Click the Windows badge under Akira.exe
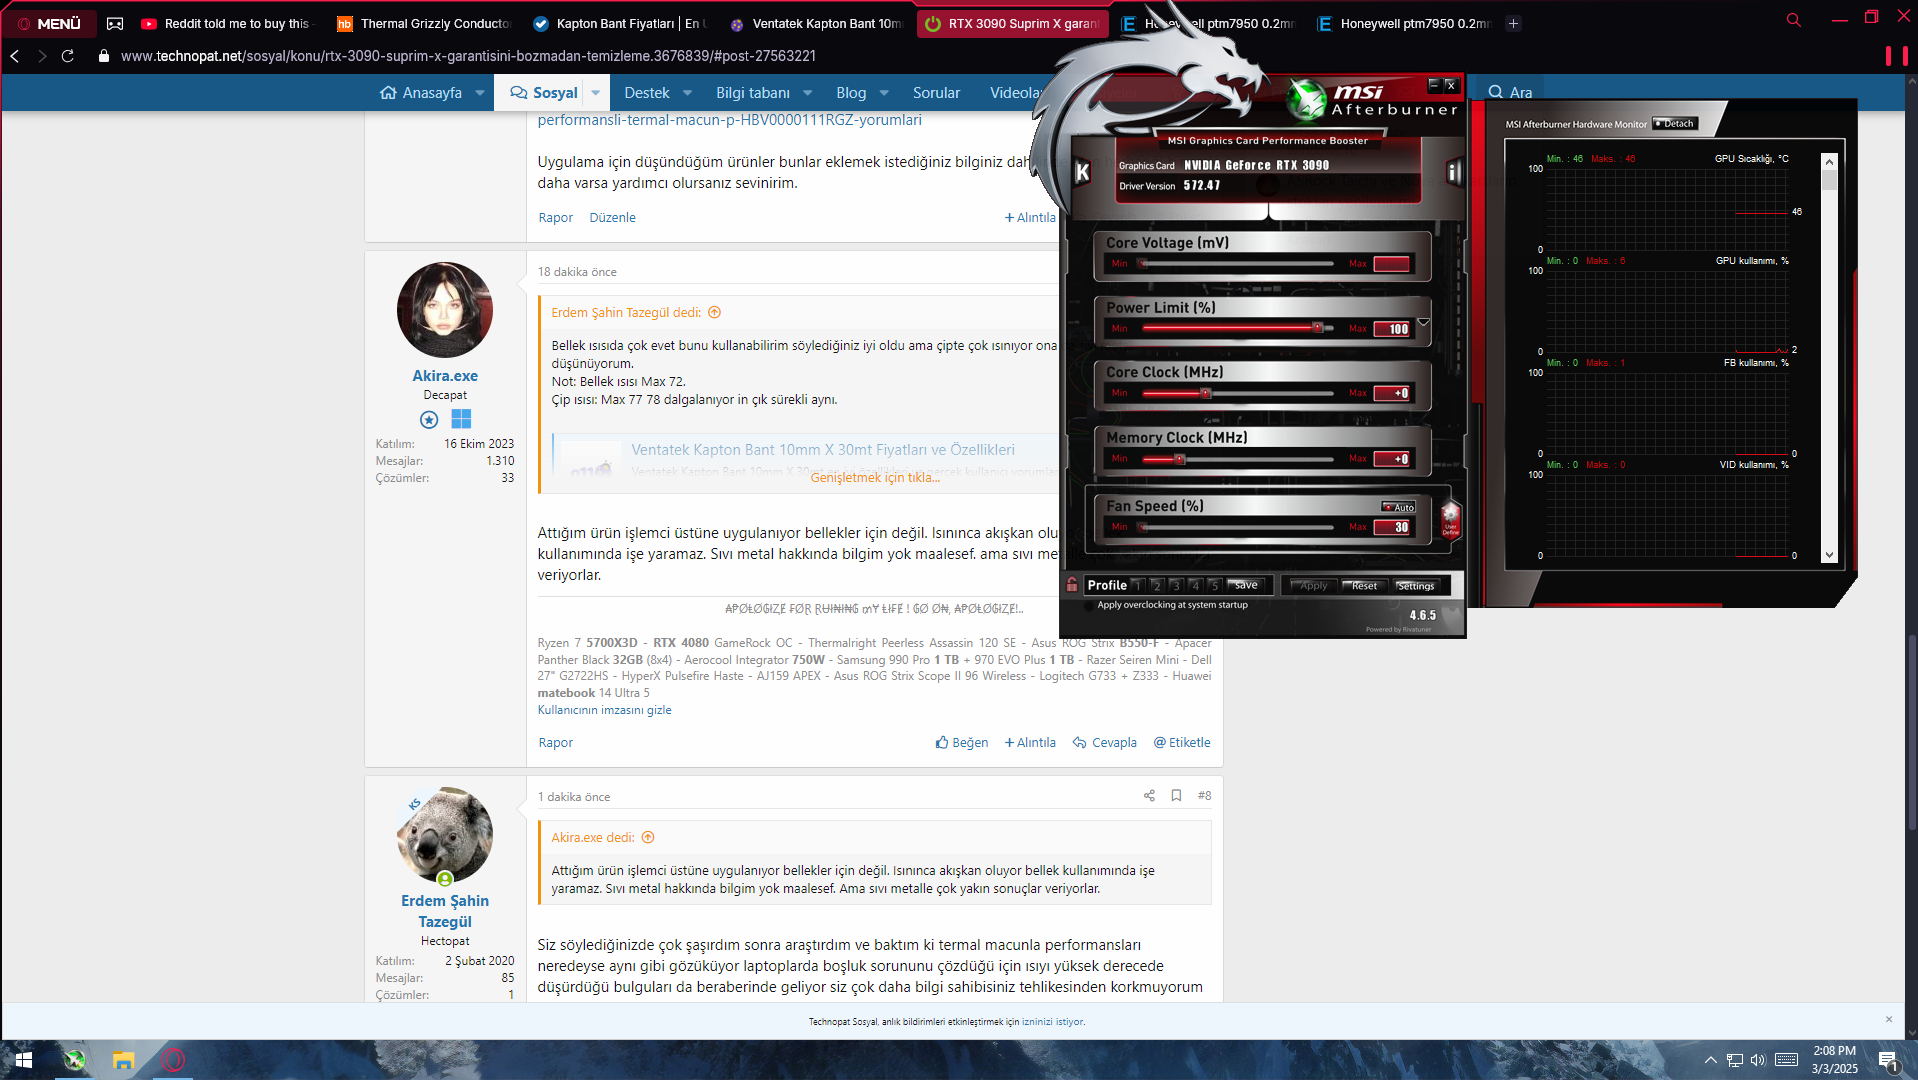The height and width of the screenshot is (1080, 1918). tap(461, 419)
